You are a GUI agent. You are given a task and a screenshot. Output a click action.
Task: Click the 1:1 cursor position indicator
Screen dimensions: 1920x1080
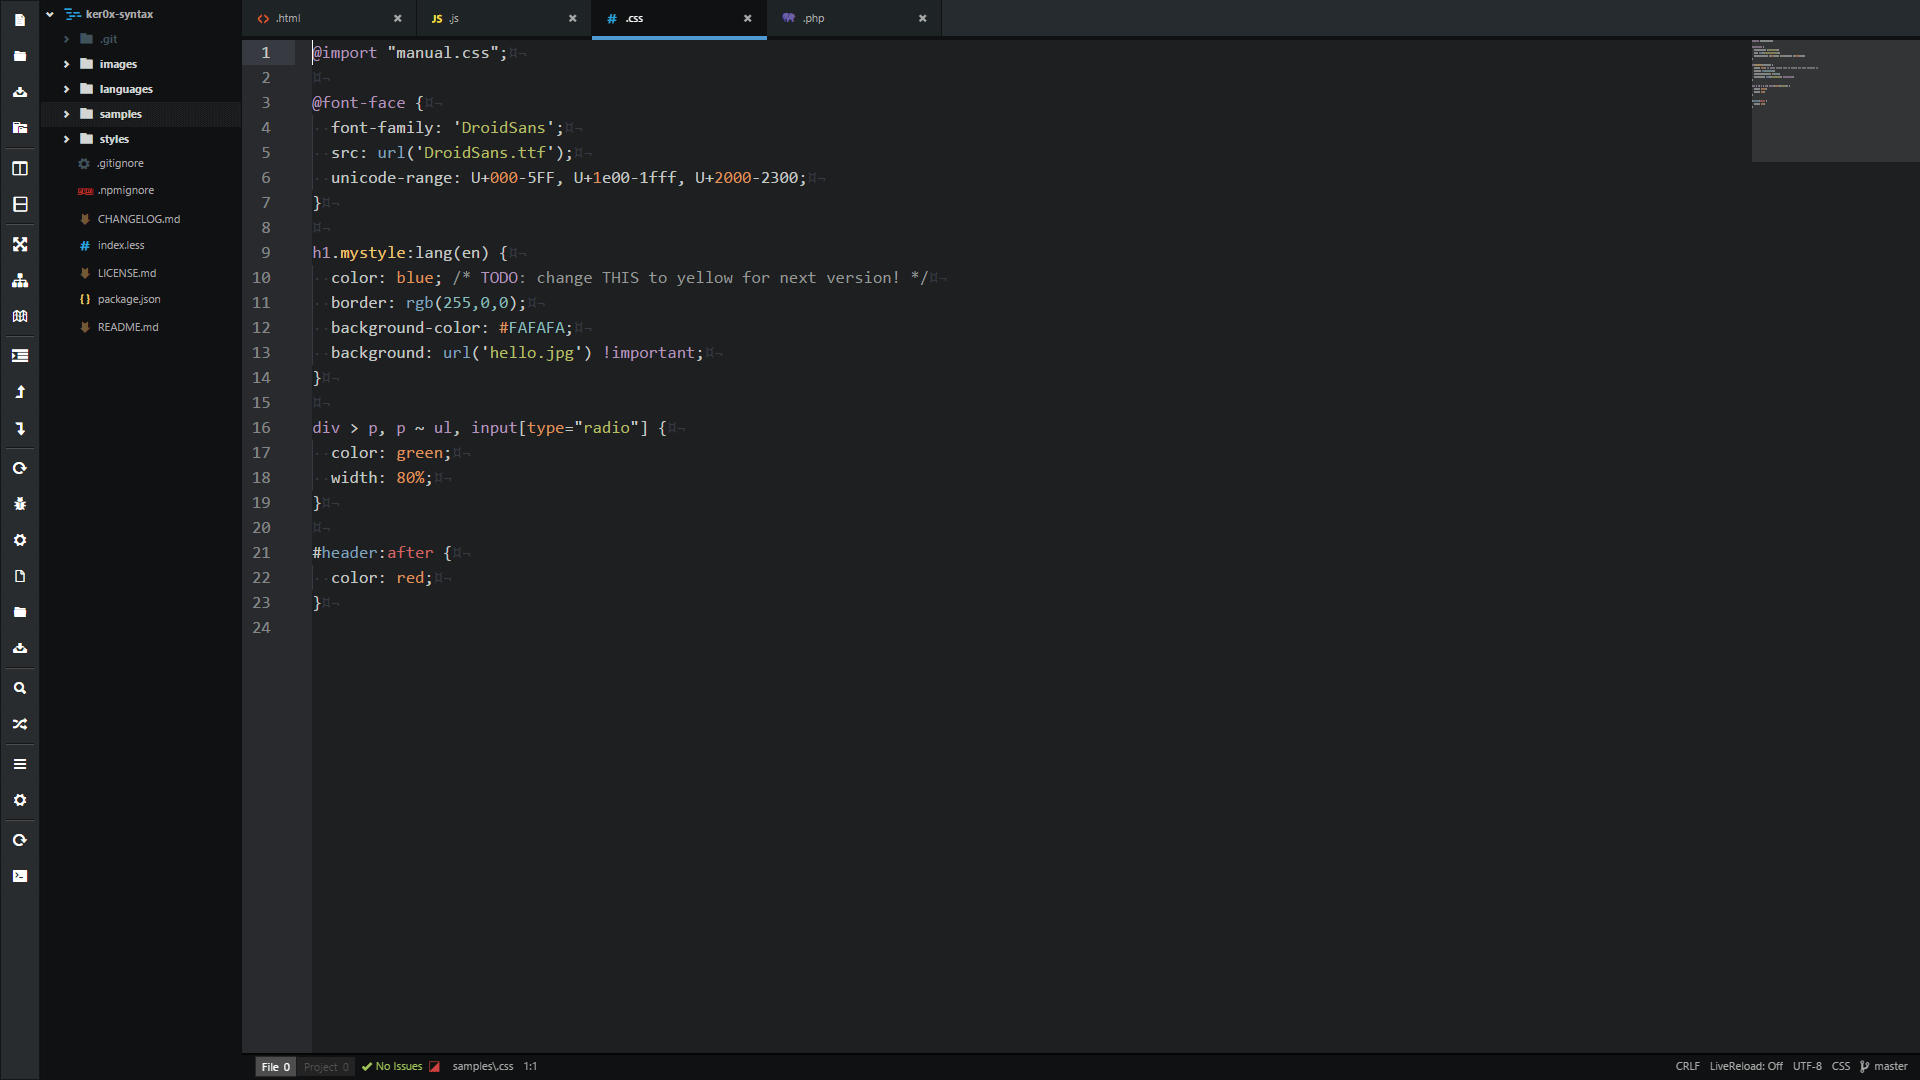[530, 1067]
